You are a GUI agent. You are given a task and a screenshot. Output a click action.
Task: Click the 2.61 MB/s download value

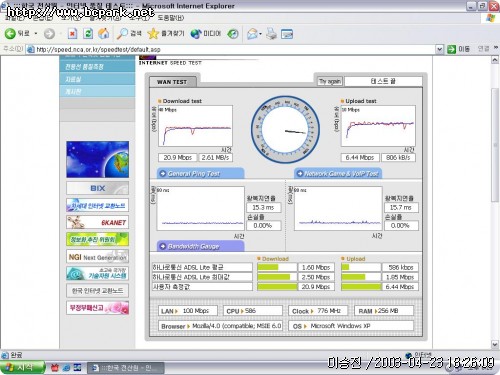click(216, 158)
